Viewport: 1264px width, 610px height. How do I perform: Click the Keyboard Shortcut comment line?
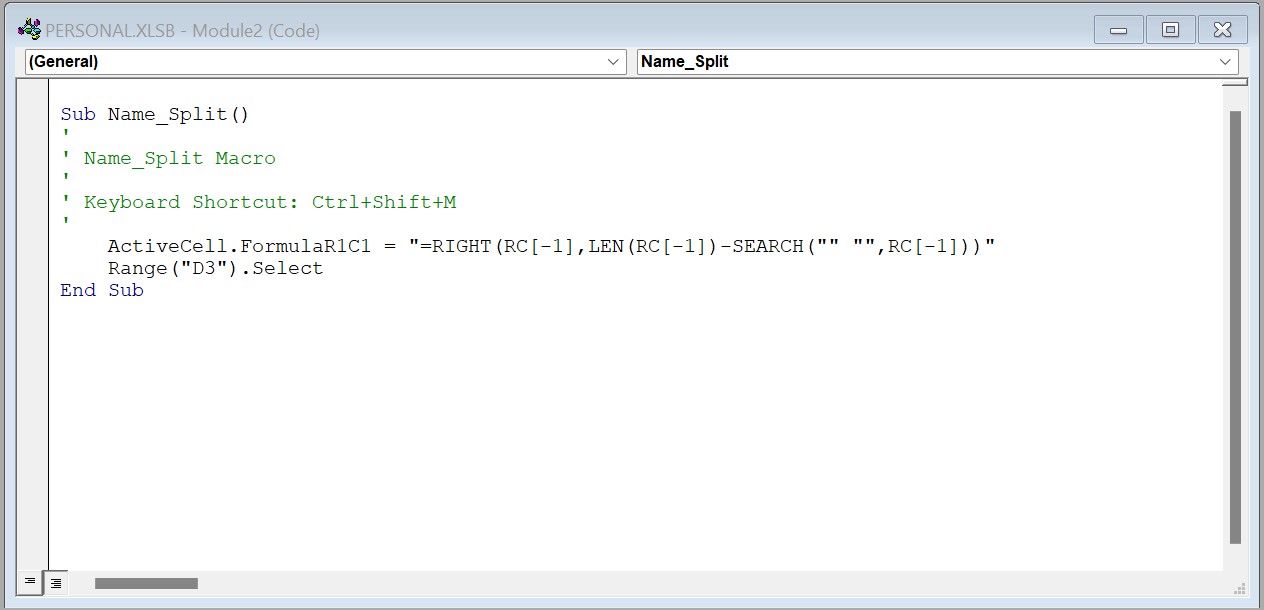point(269,202)
